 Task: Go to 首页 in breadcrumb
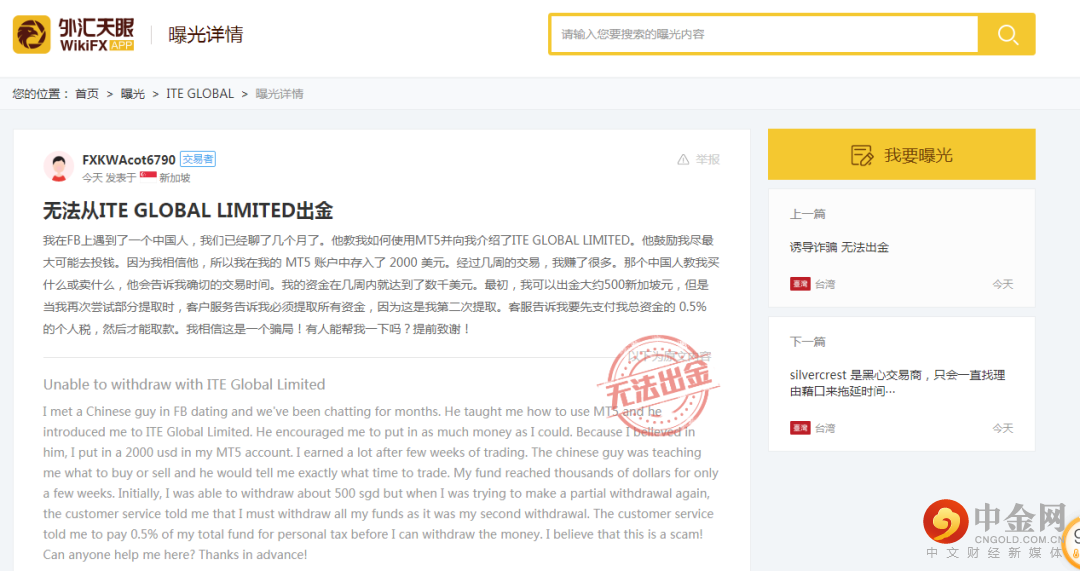(x=87, y=94)
